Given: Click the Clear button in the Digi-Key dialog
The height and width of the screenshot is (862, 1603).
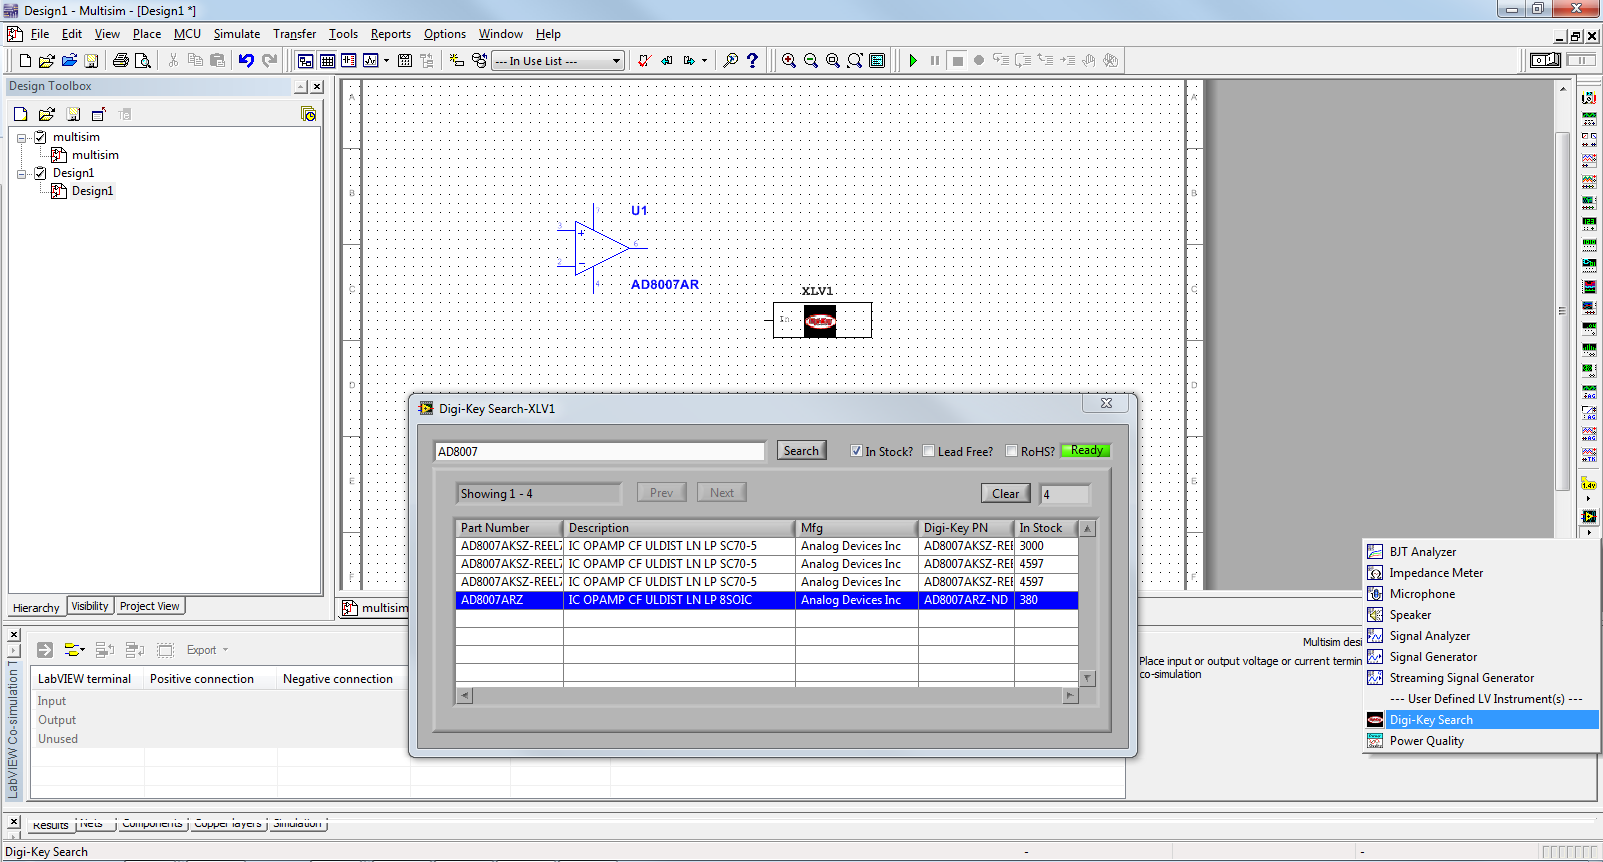Looking at the screenshot, I should 1006,494.
